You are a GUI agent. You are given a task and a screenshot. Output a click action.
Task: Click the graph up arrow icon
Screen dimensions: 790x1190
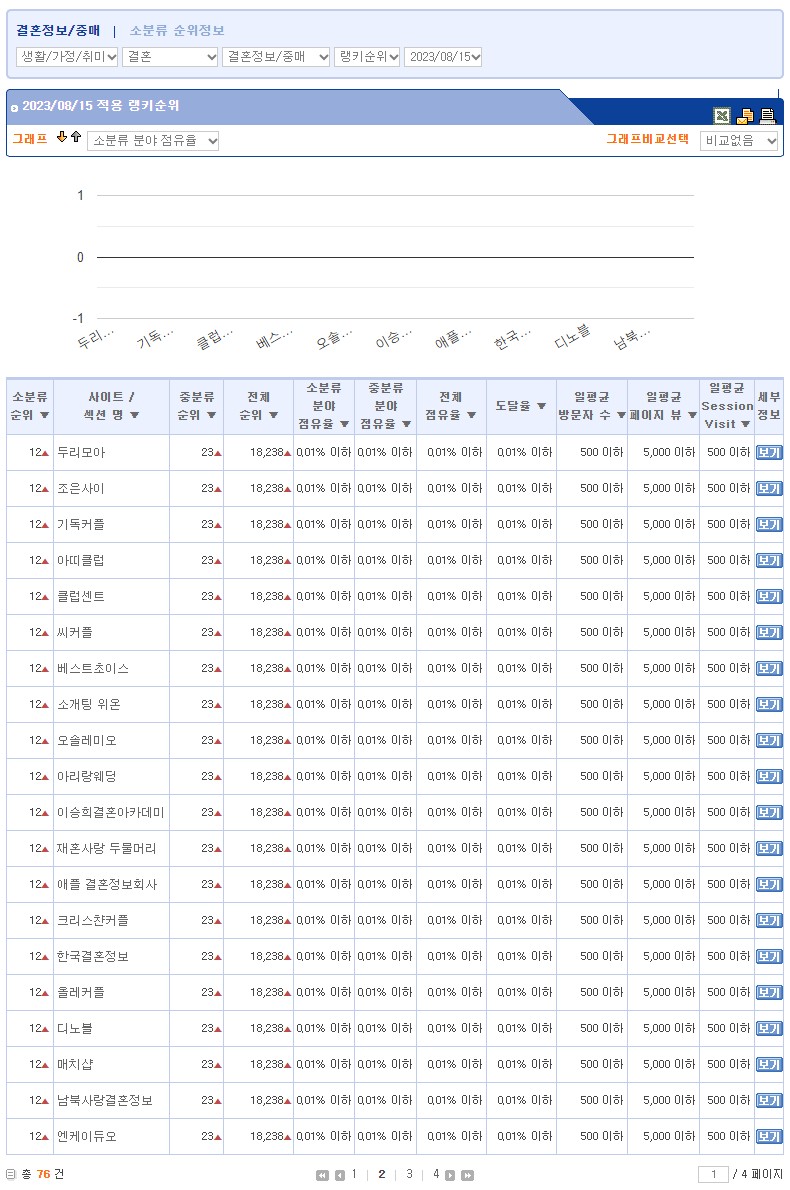(x=76, y=137)
